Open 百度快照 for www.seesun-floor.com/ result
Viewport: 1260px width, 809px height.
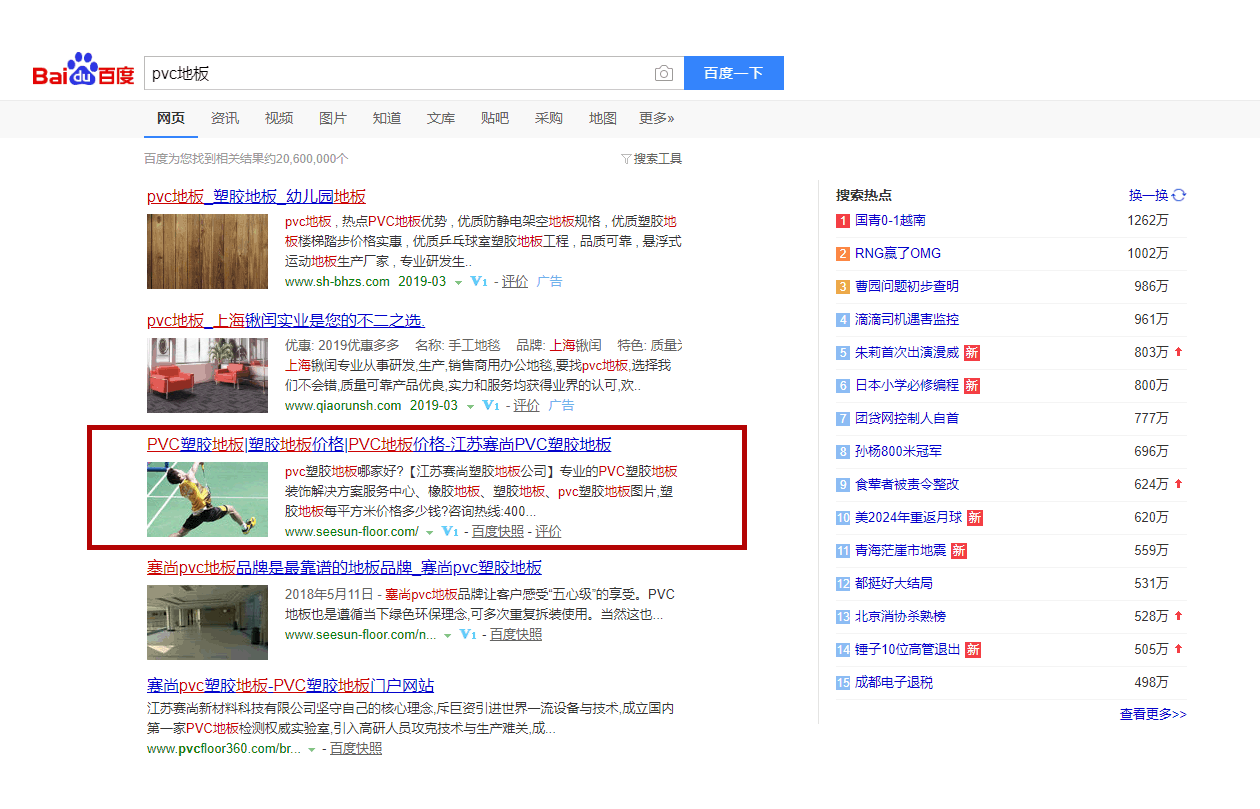click(498, 532)
